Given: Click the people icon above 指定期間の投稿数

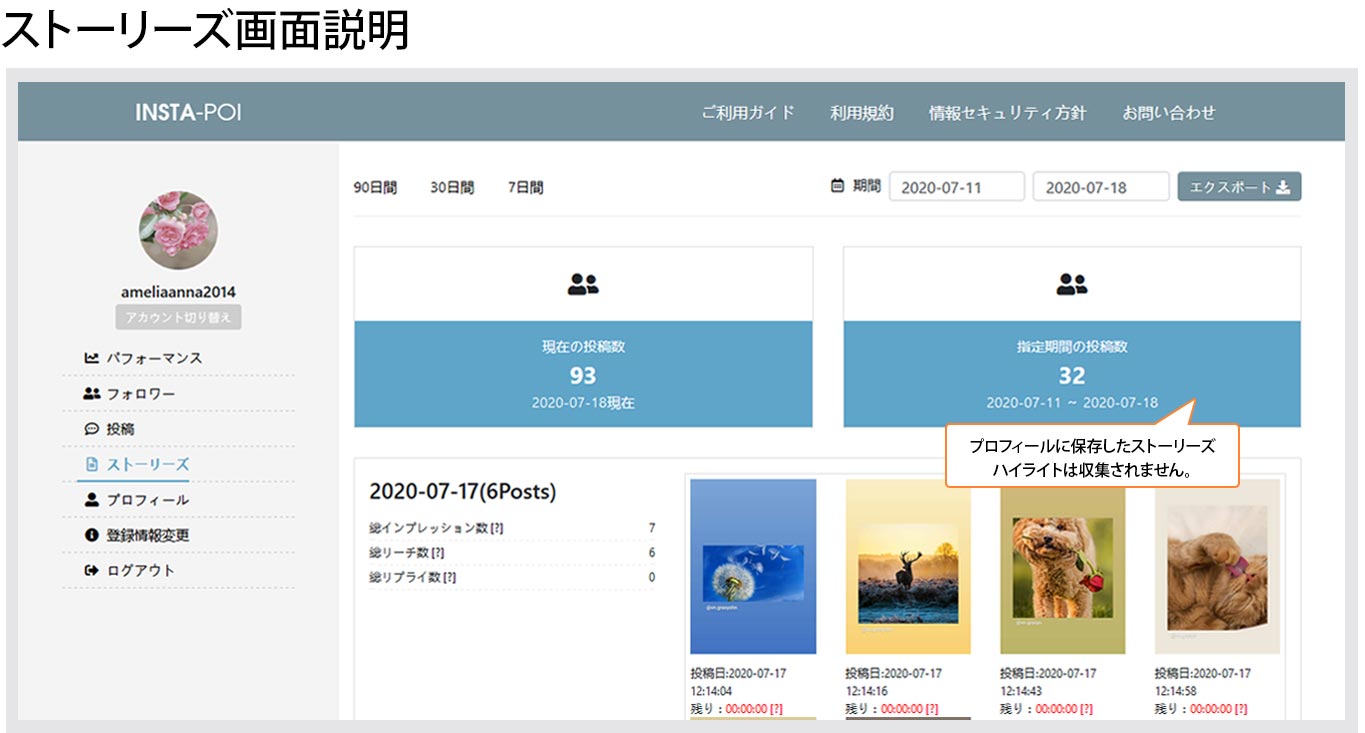Looking at the screenshot, I should click(x=1071, y=285).
